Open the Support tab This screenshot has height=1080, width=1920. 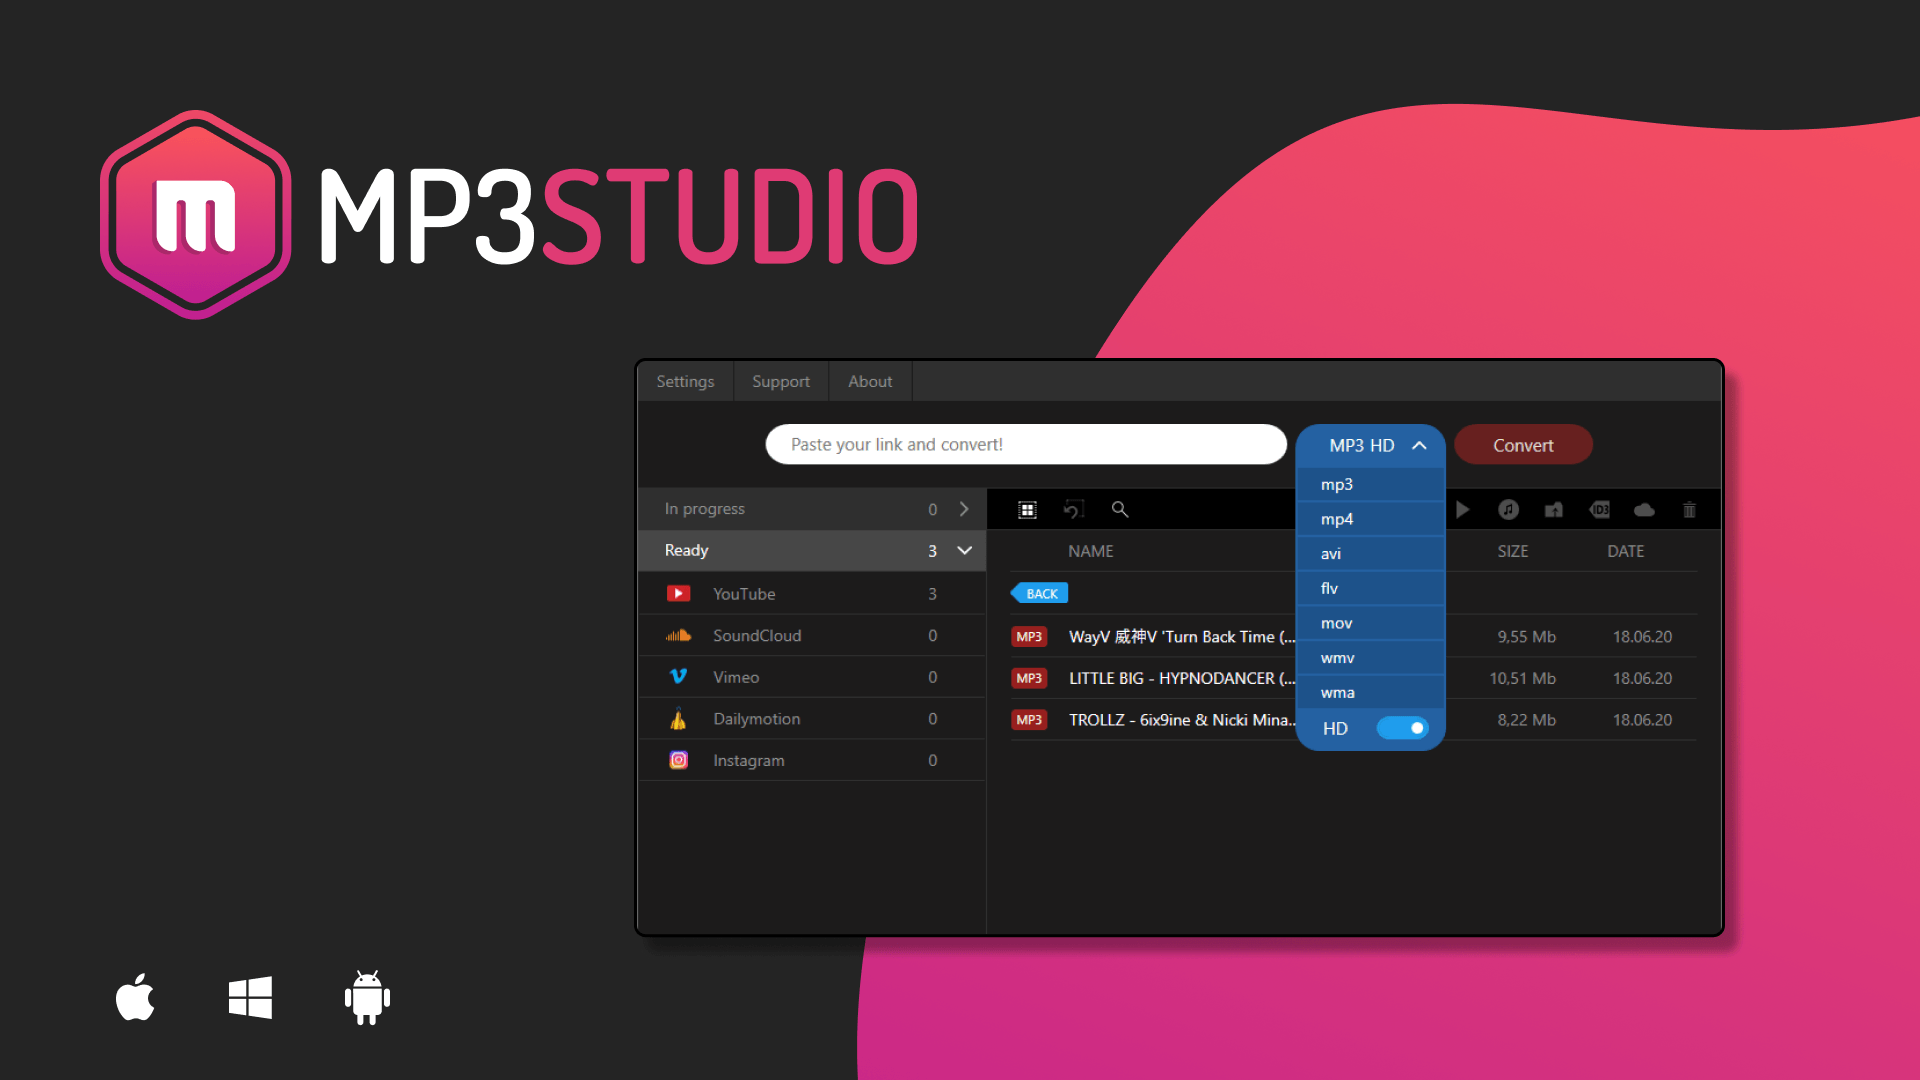[x=781, y=382]
